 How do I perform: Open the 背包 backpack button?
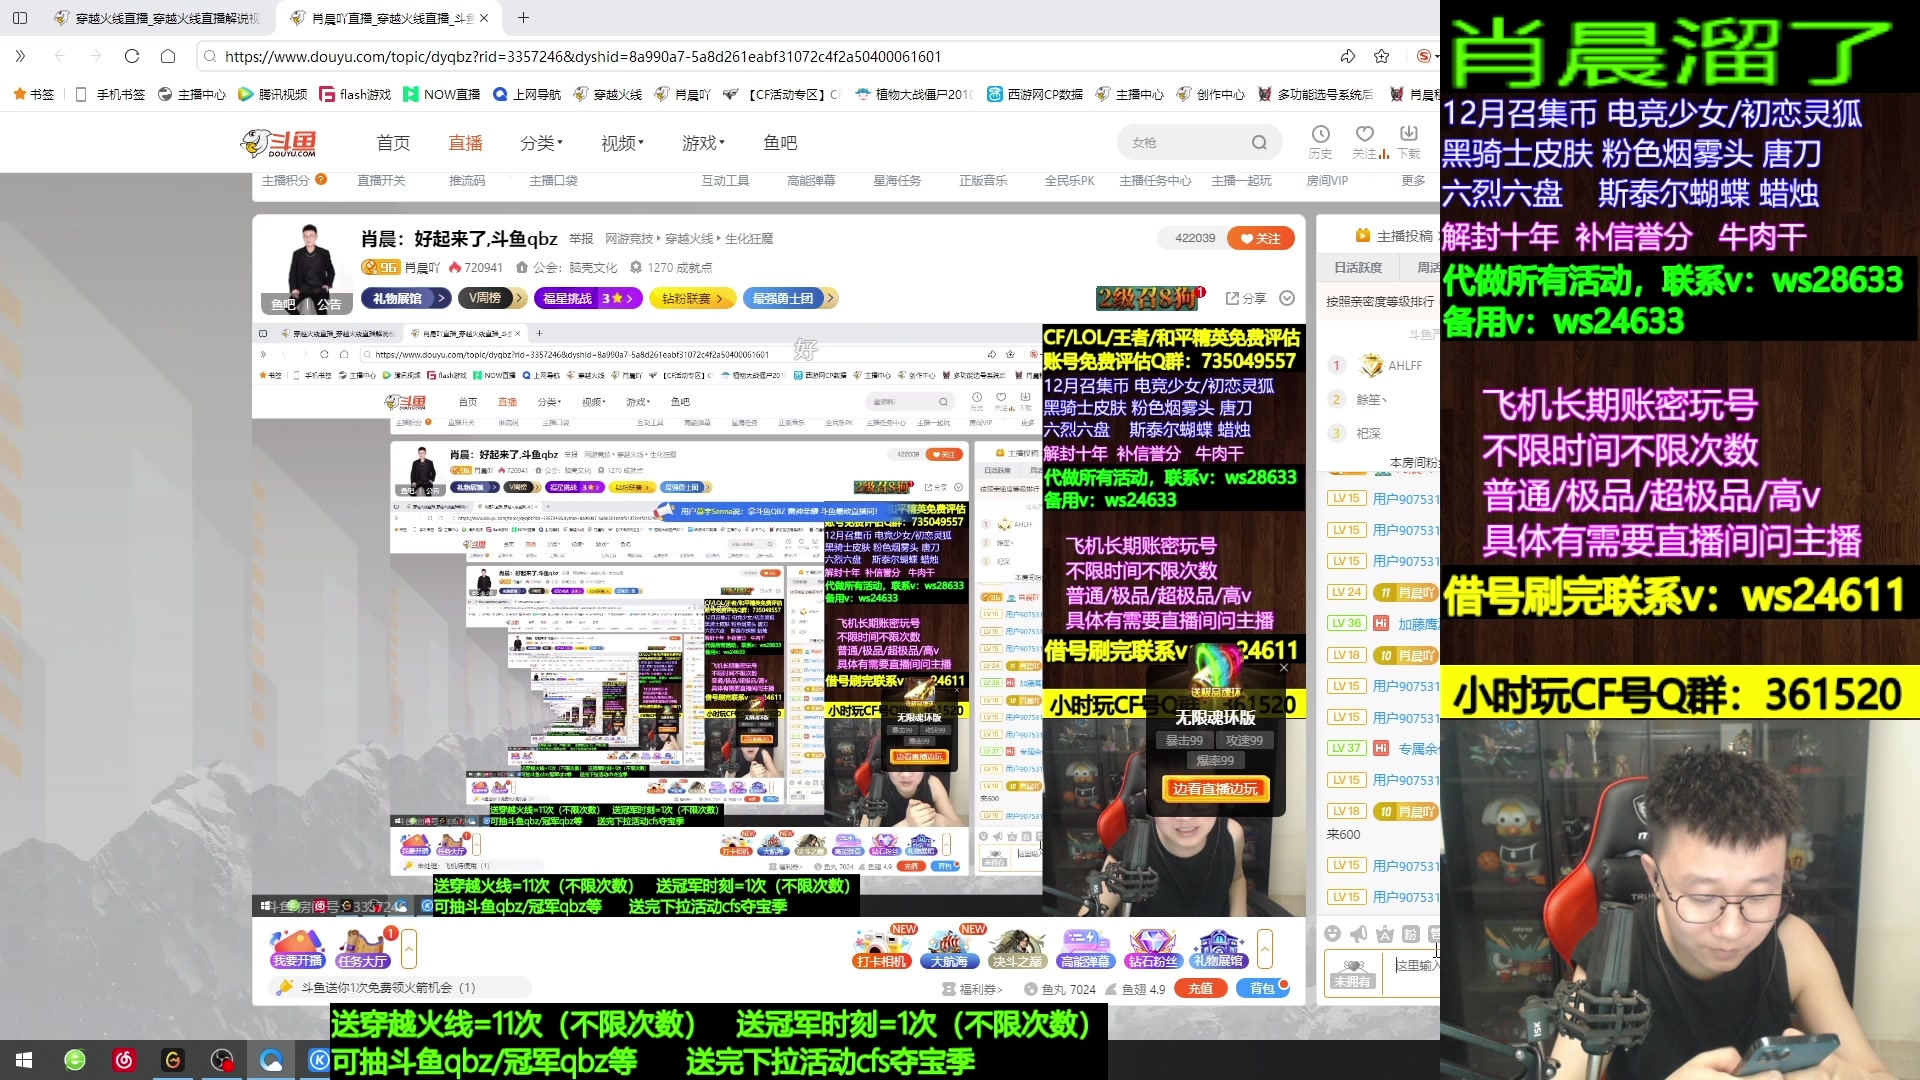pos(1262,988)
